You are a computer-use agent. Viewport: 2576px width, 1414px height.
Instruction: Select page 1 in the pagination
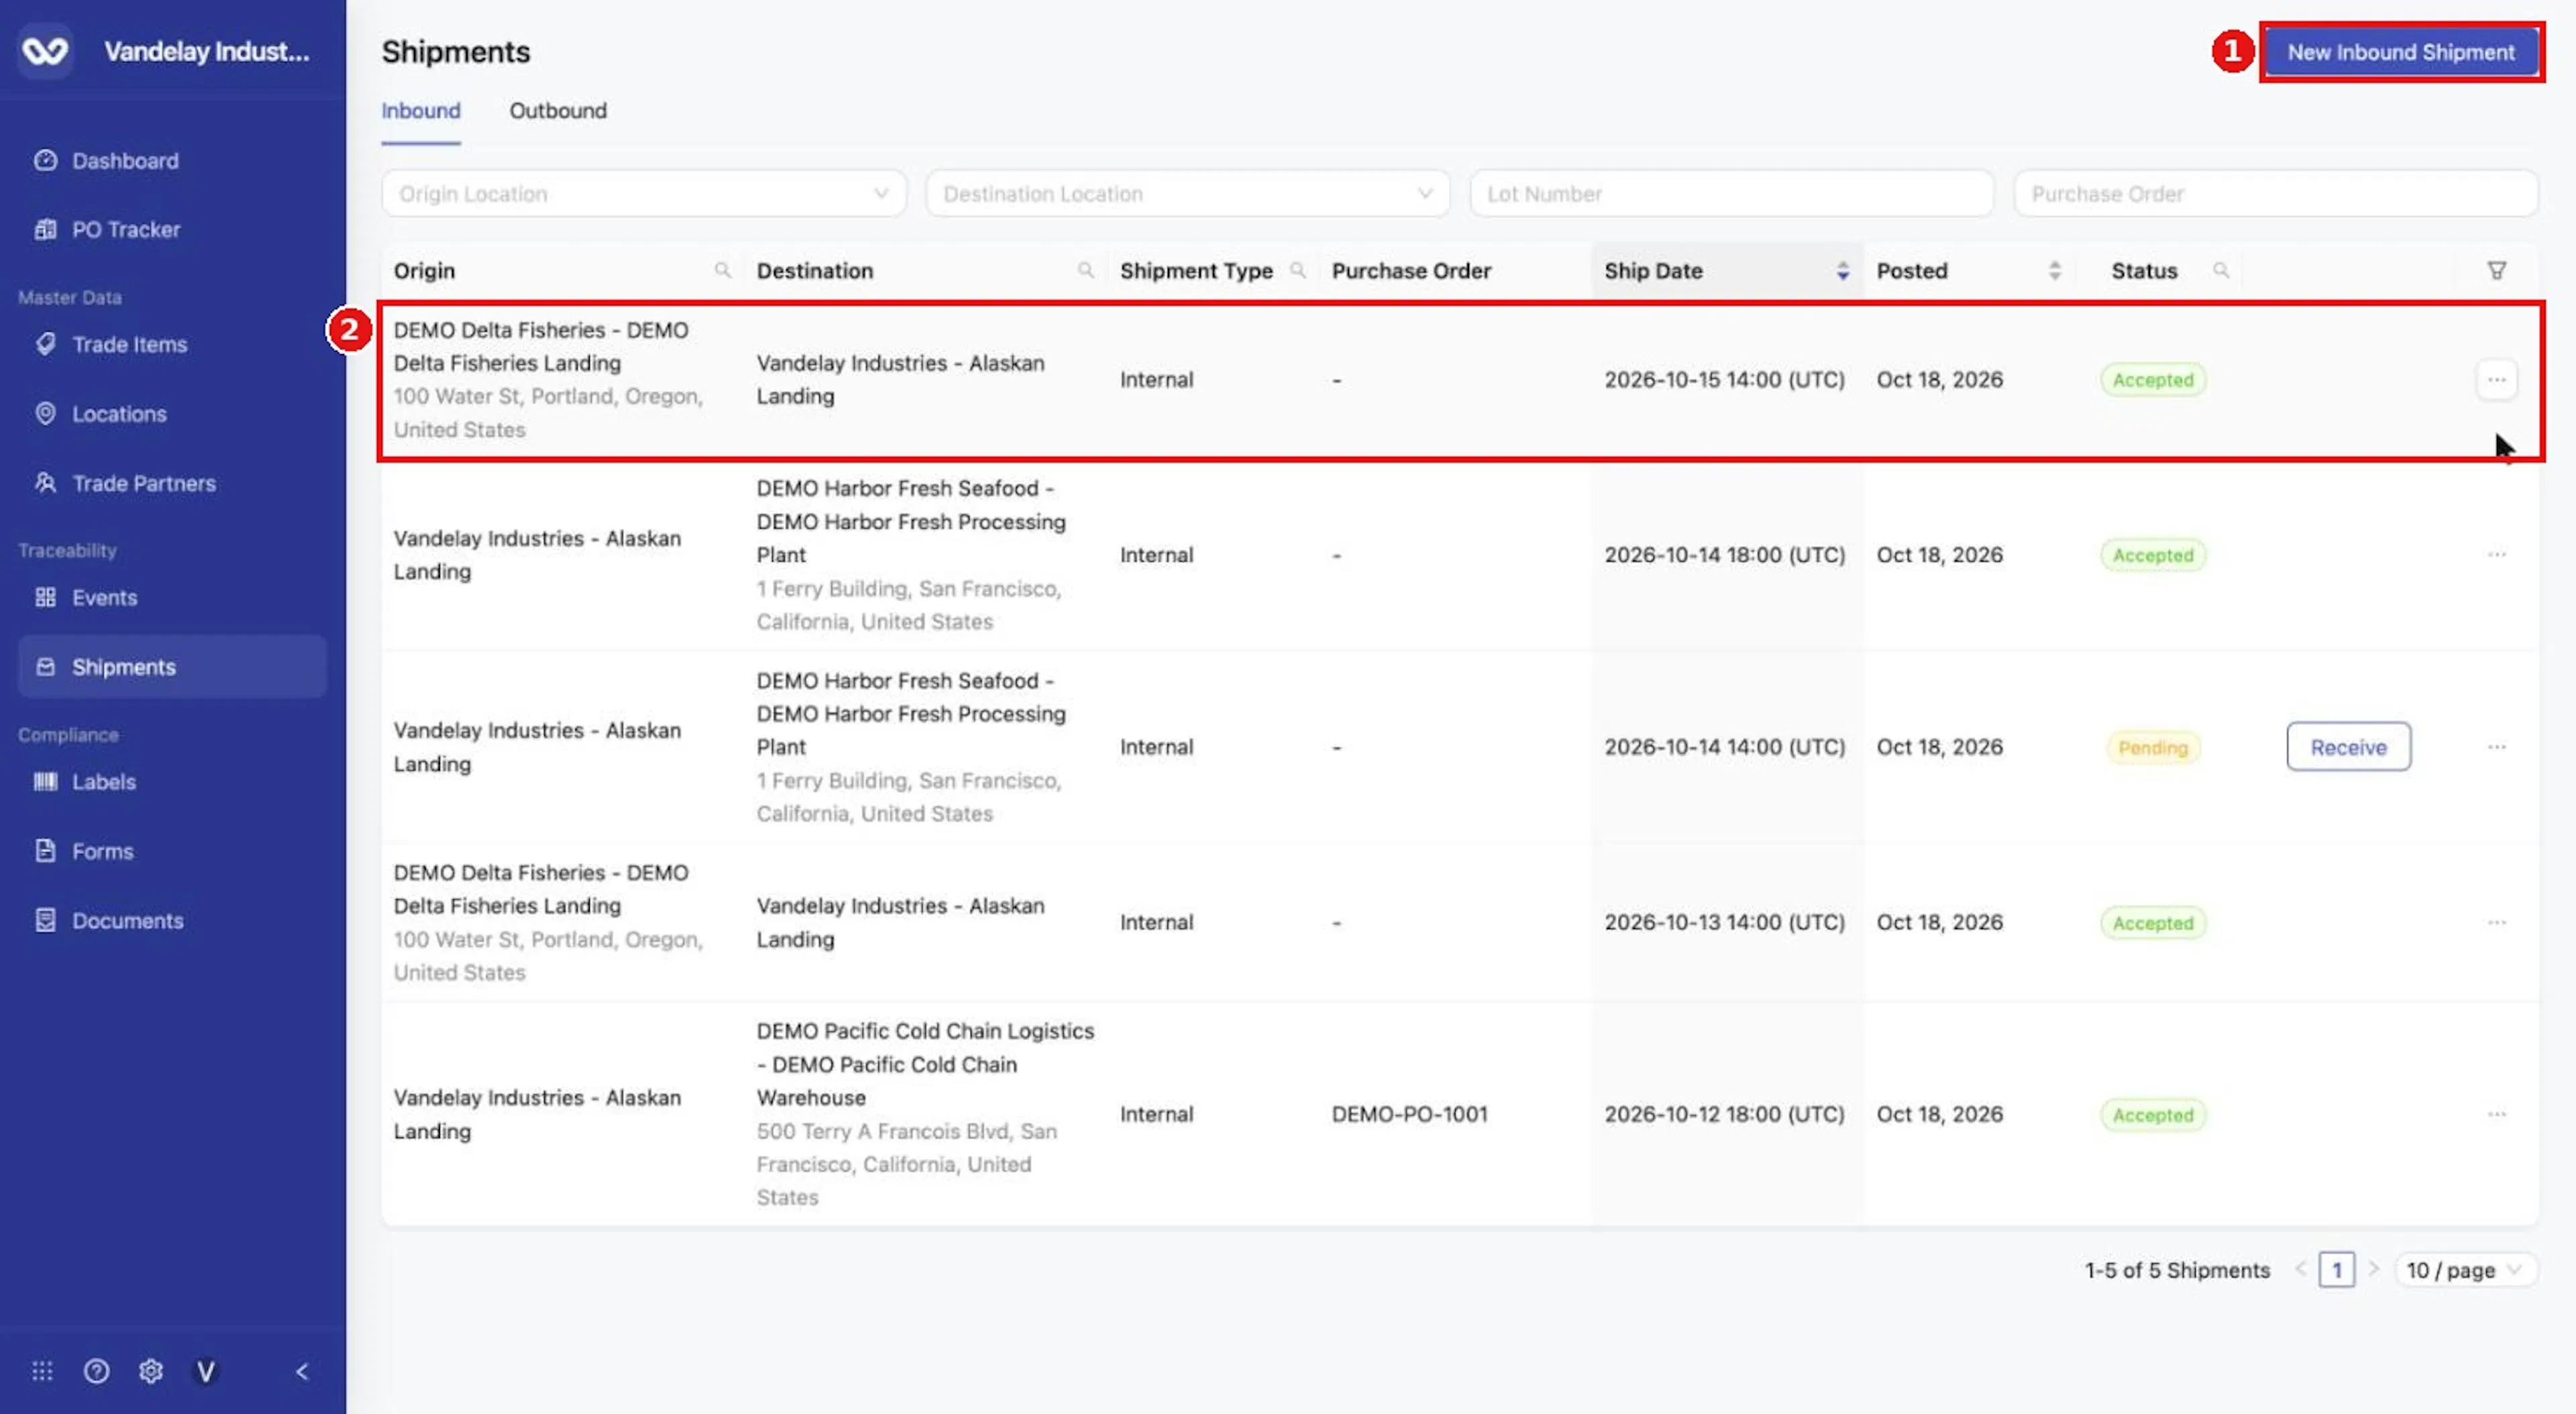click(x=2336, y=1270)
